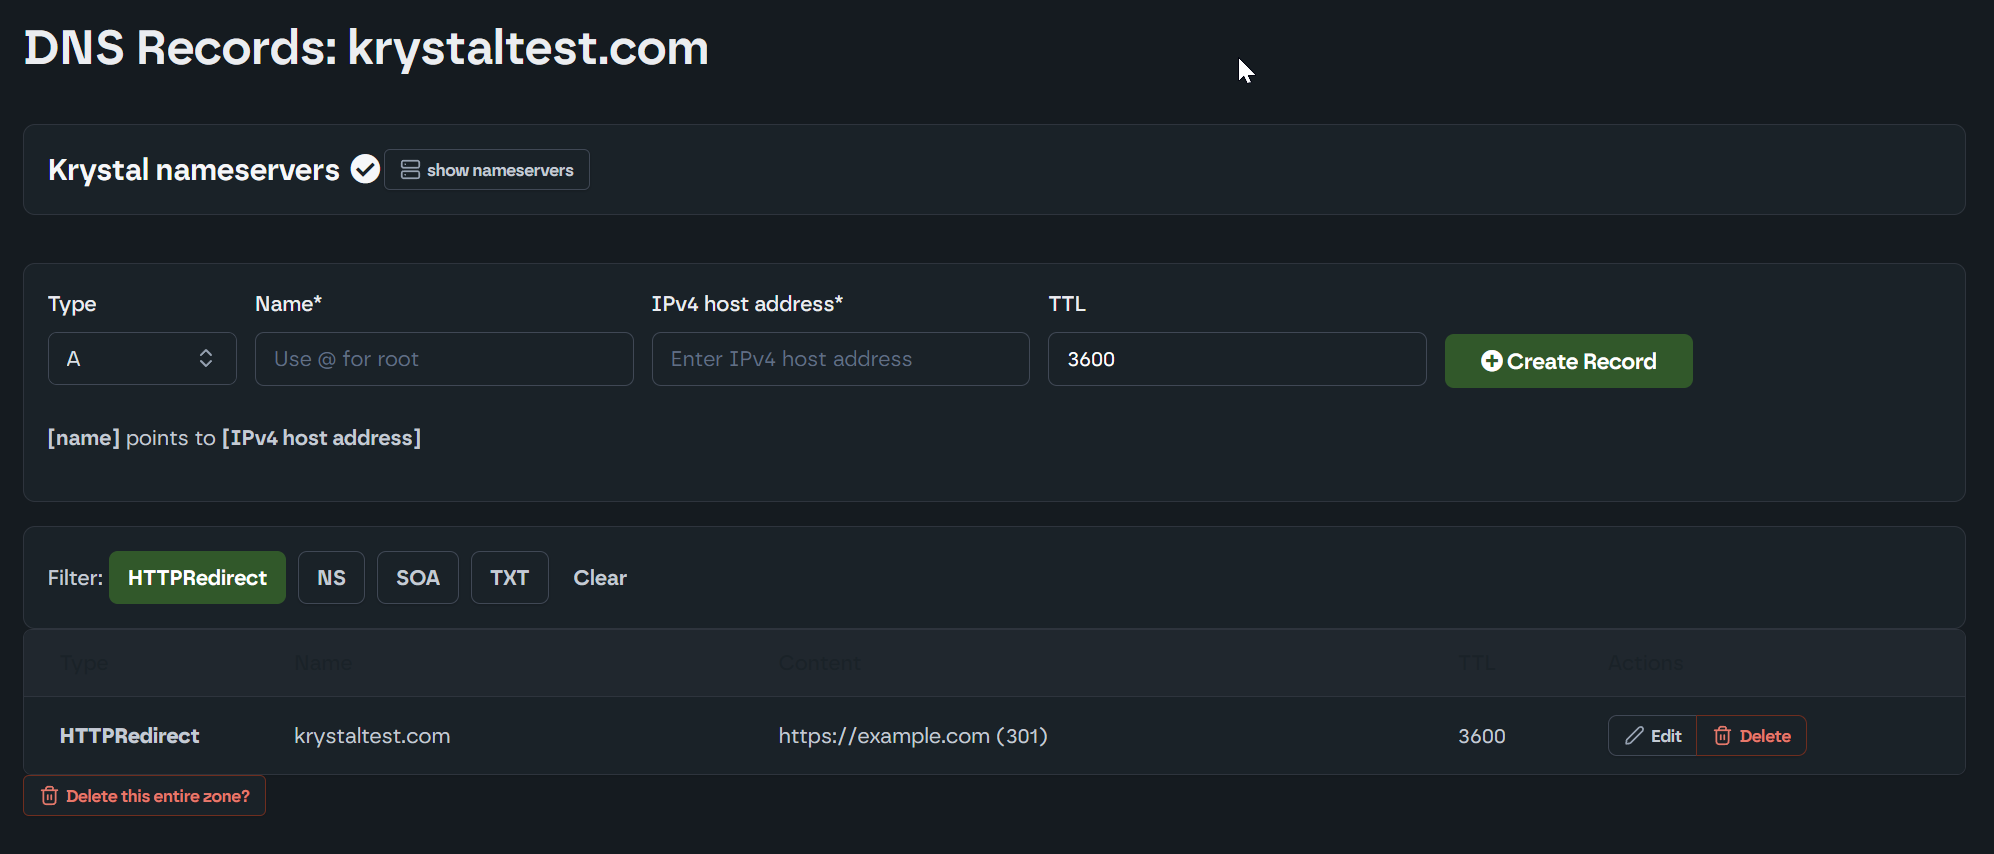Click trash icon in Delete entire zone
This screenshot has height=854, width=1994.
(49, 796)
